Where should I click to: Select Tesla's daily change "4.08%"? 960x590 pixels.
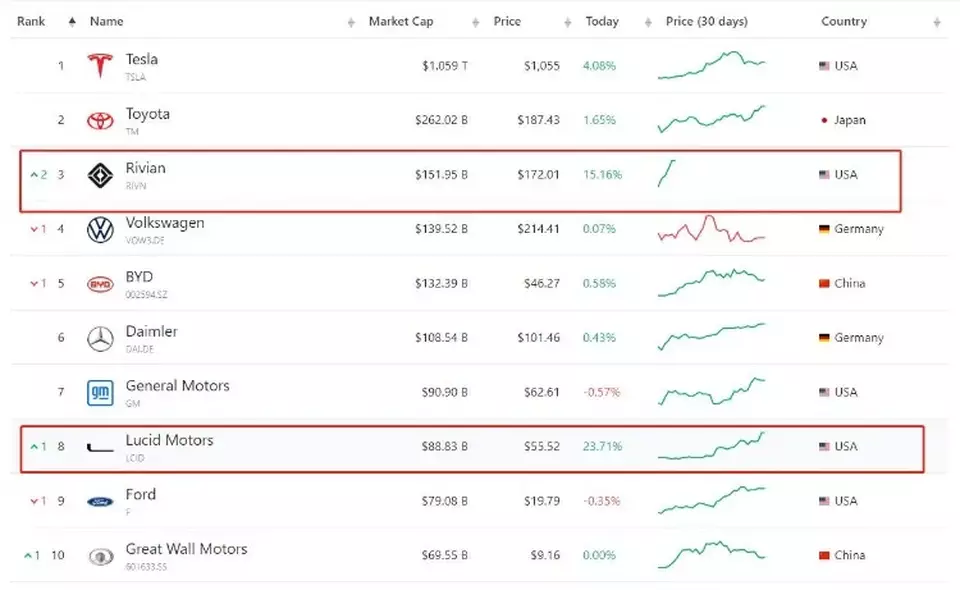[599, 65]
